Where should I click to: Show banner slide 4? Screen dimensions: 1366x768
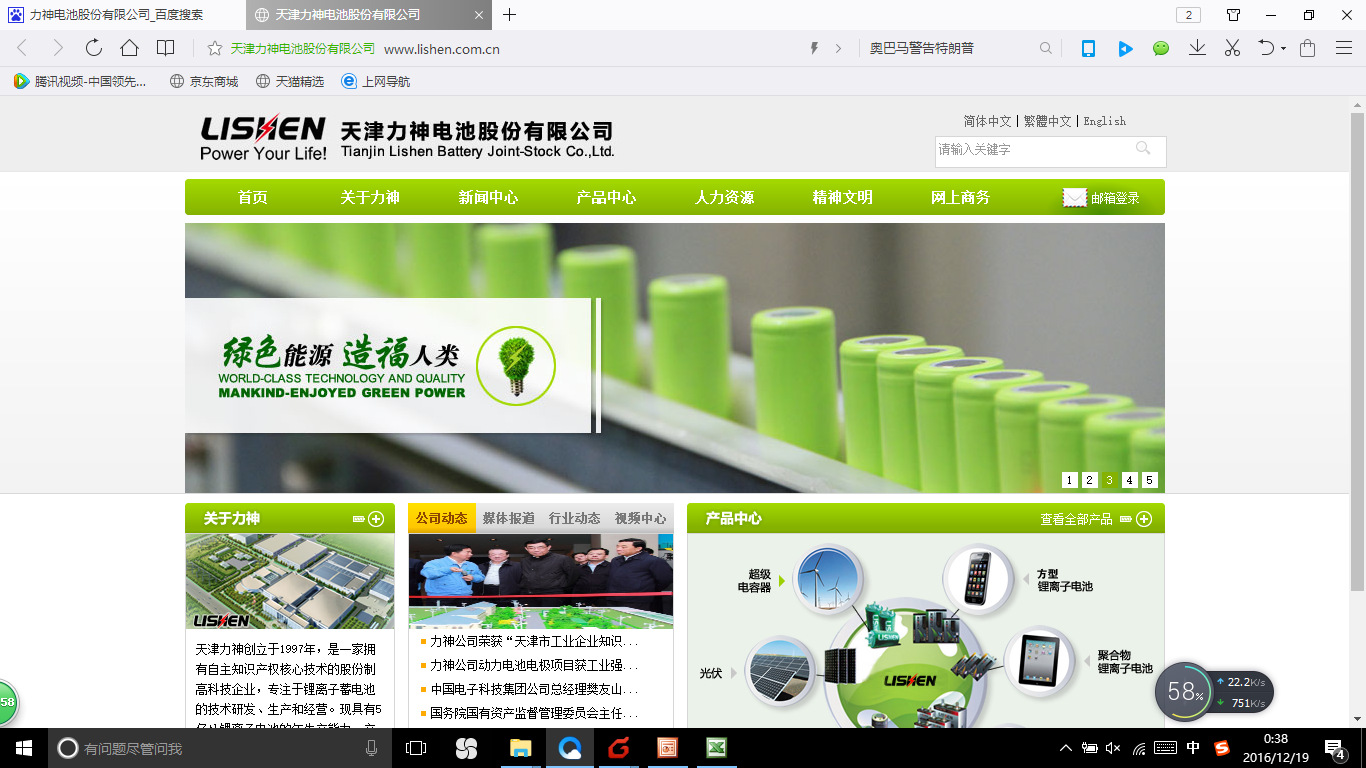[1129, 480]
